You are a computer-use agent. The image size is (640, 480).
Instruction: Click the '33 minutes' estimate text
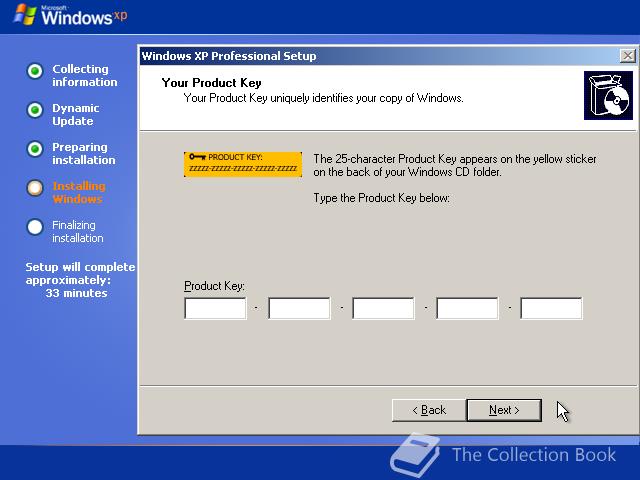(76, 293)
